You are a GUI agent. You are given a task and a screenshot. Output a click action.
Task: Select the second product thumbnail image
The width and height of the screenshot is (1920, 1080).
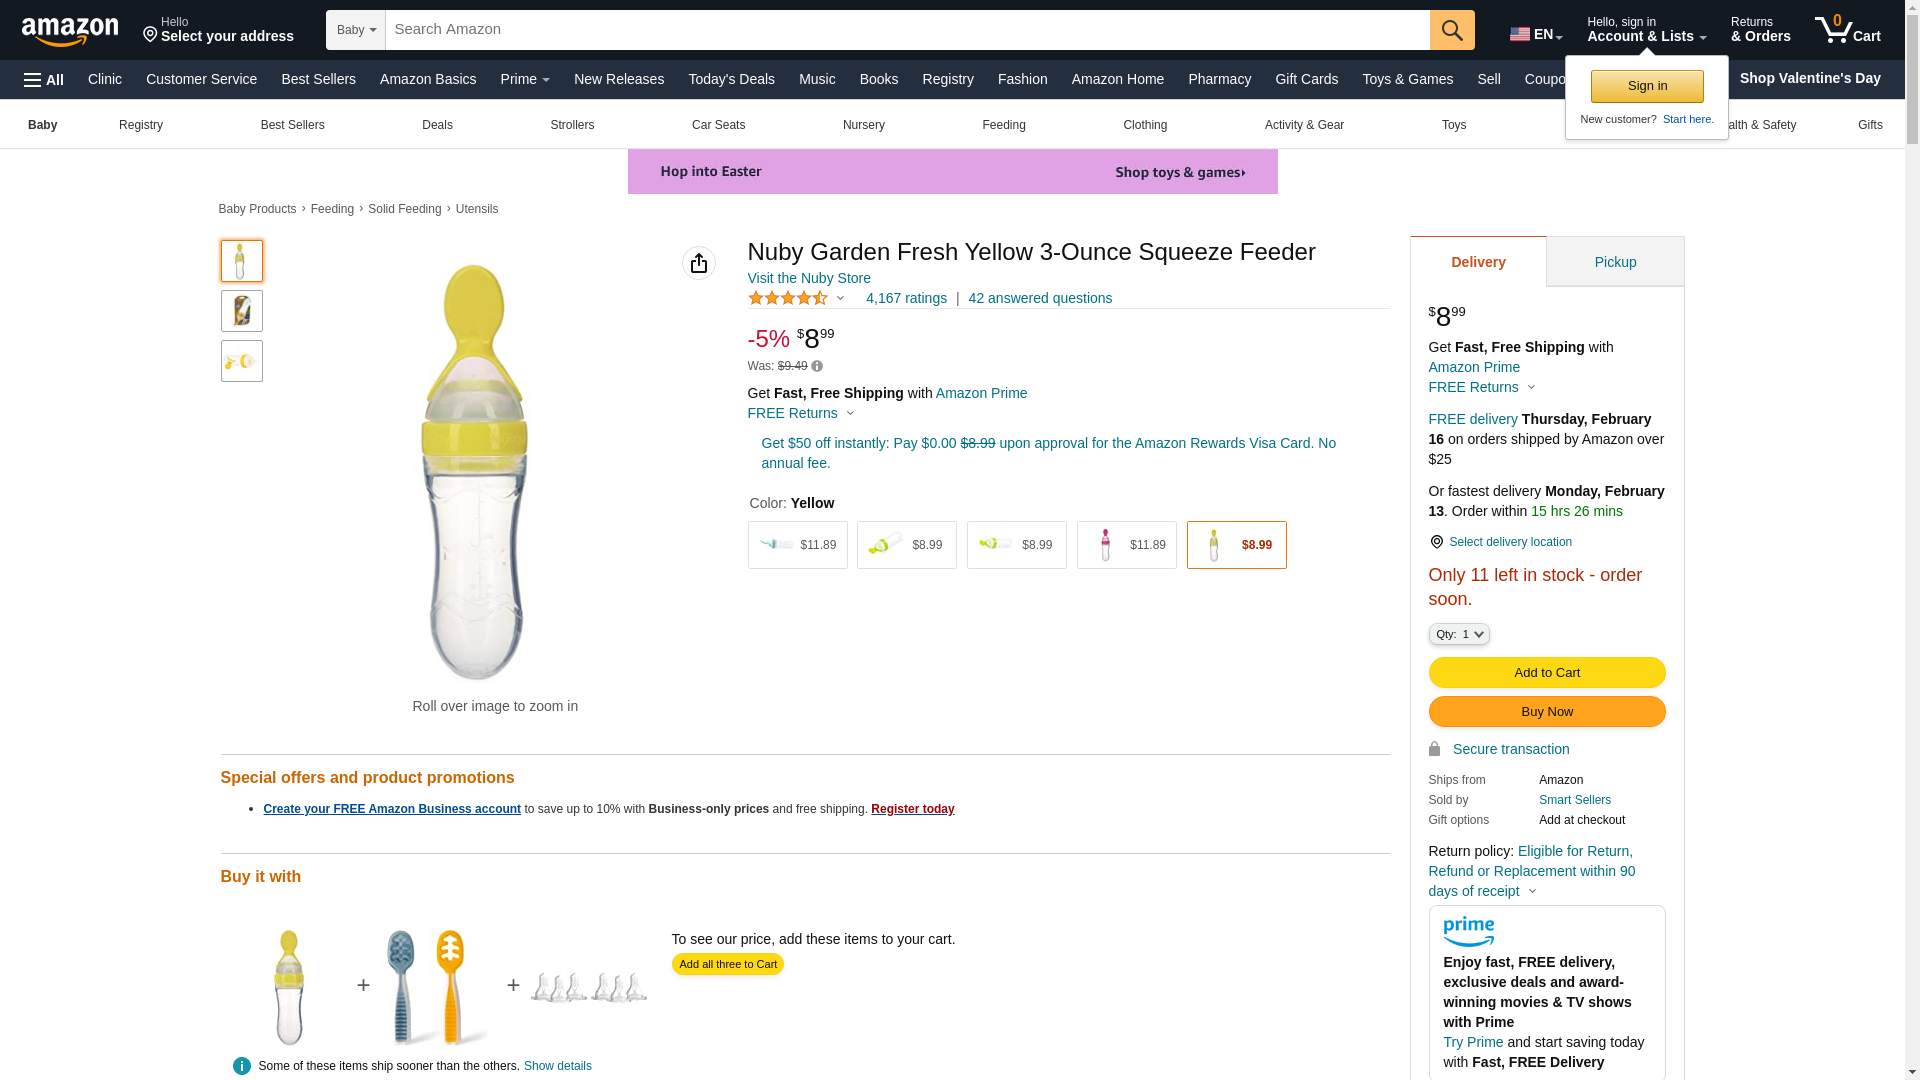242,311
